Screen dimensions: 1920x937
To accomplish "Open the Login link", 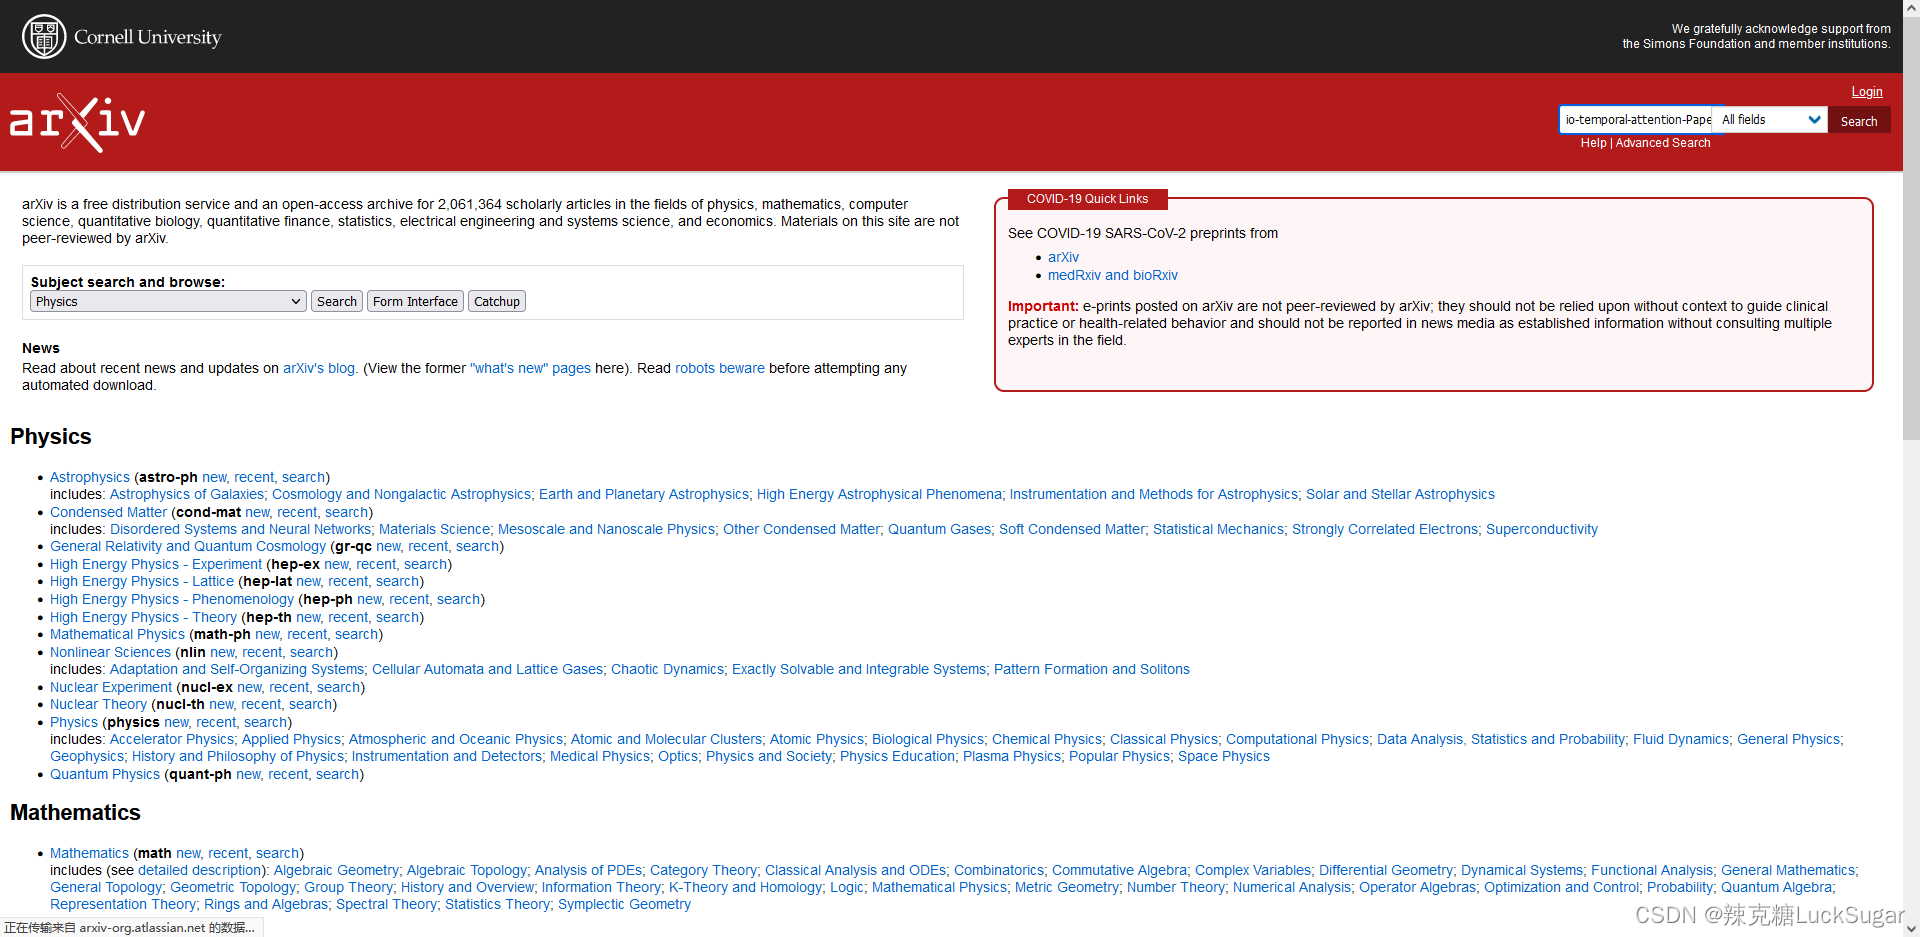I will 1866,92.
